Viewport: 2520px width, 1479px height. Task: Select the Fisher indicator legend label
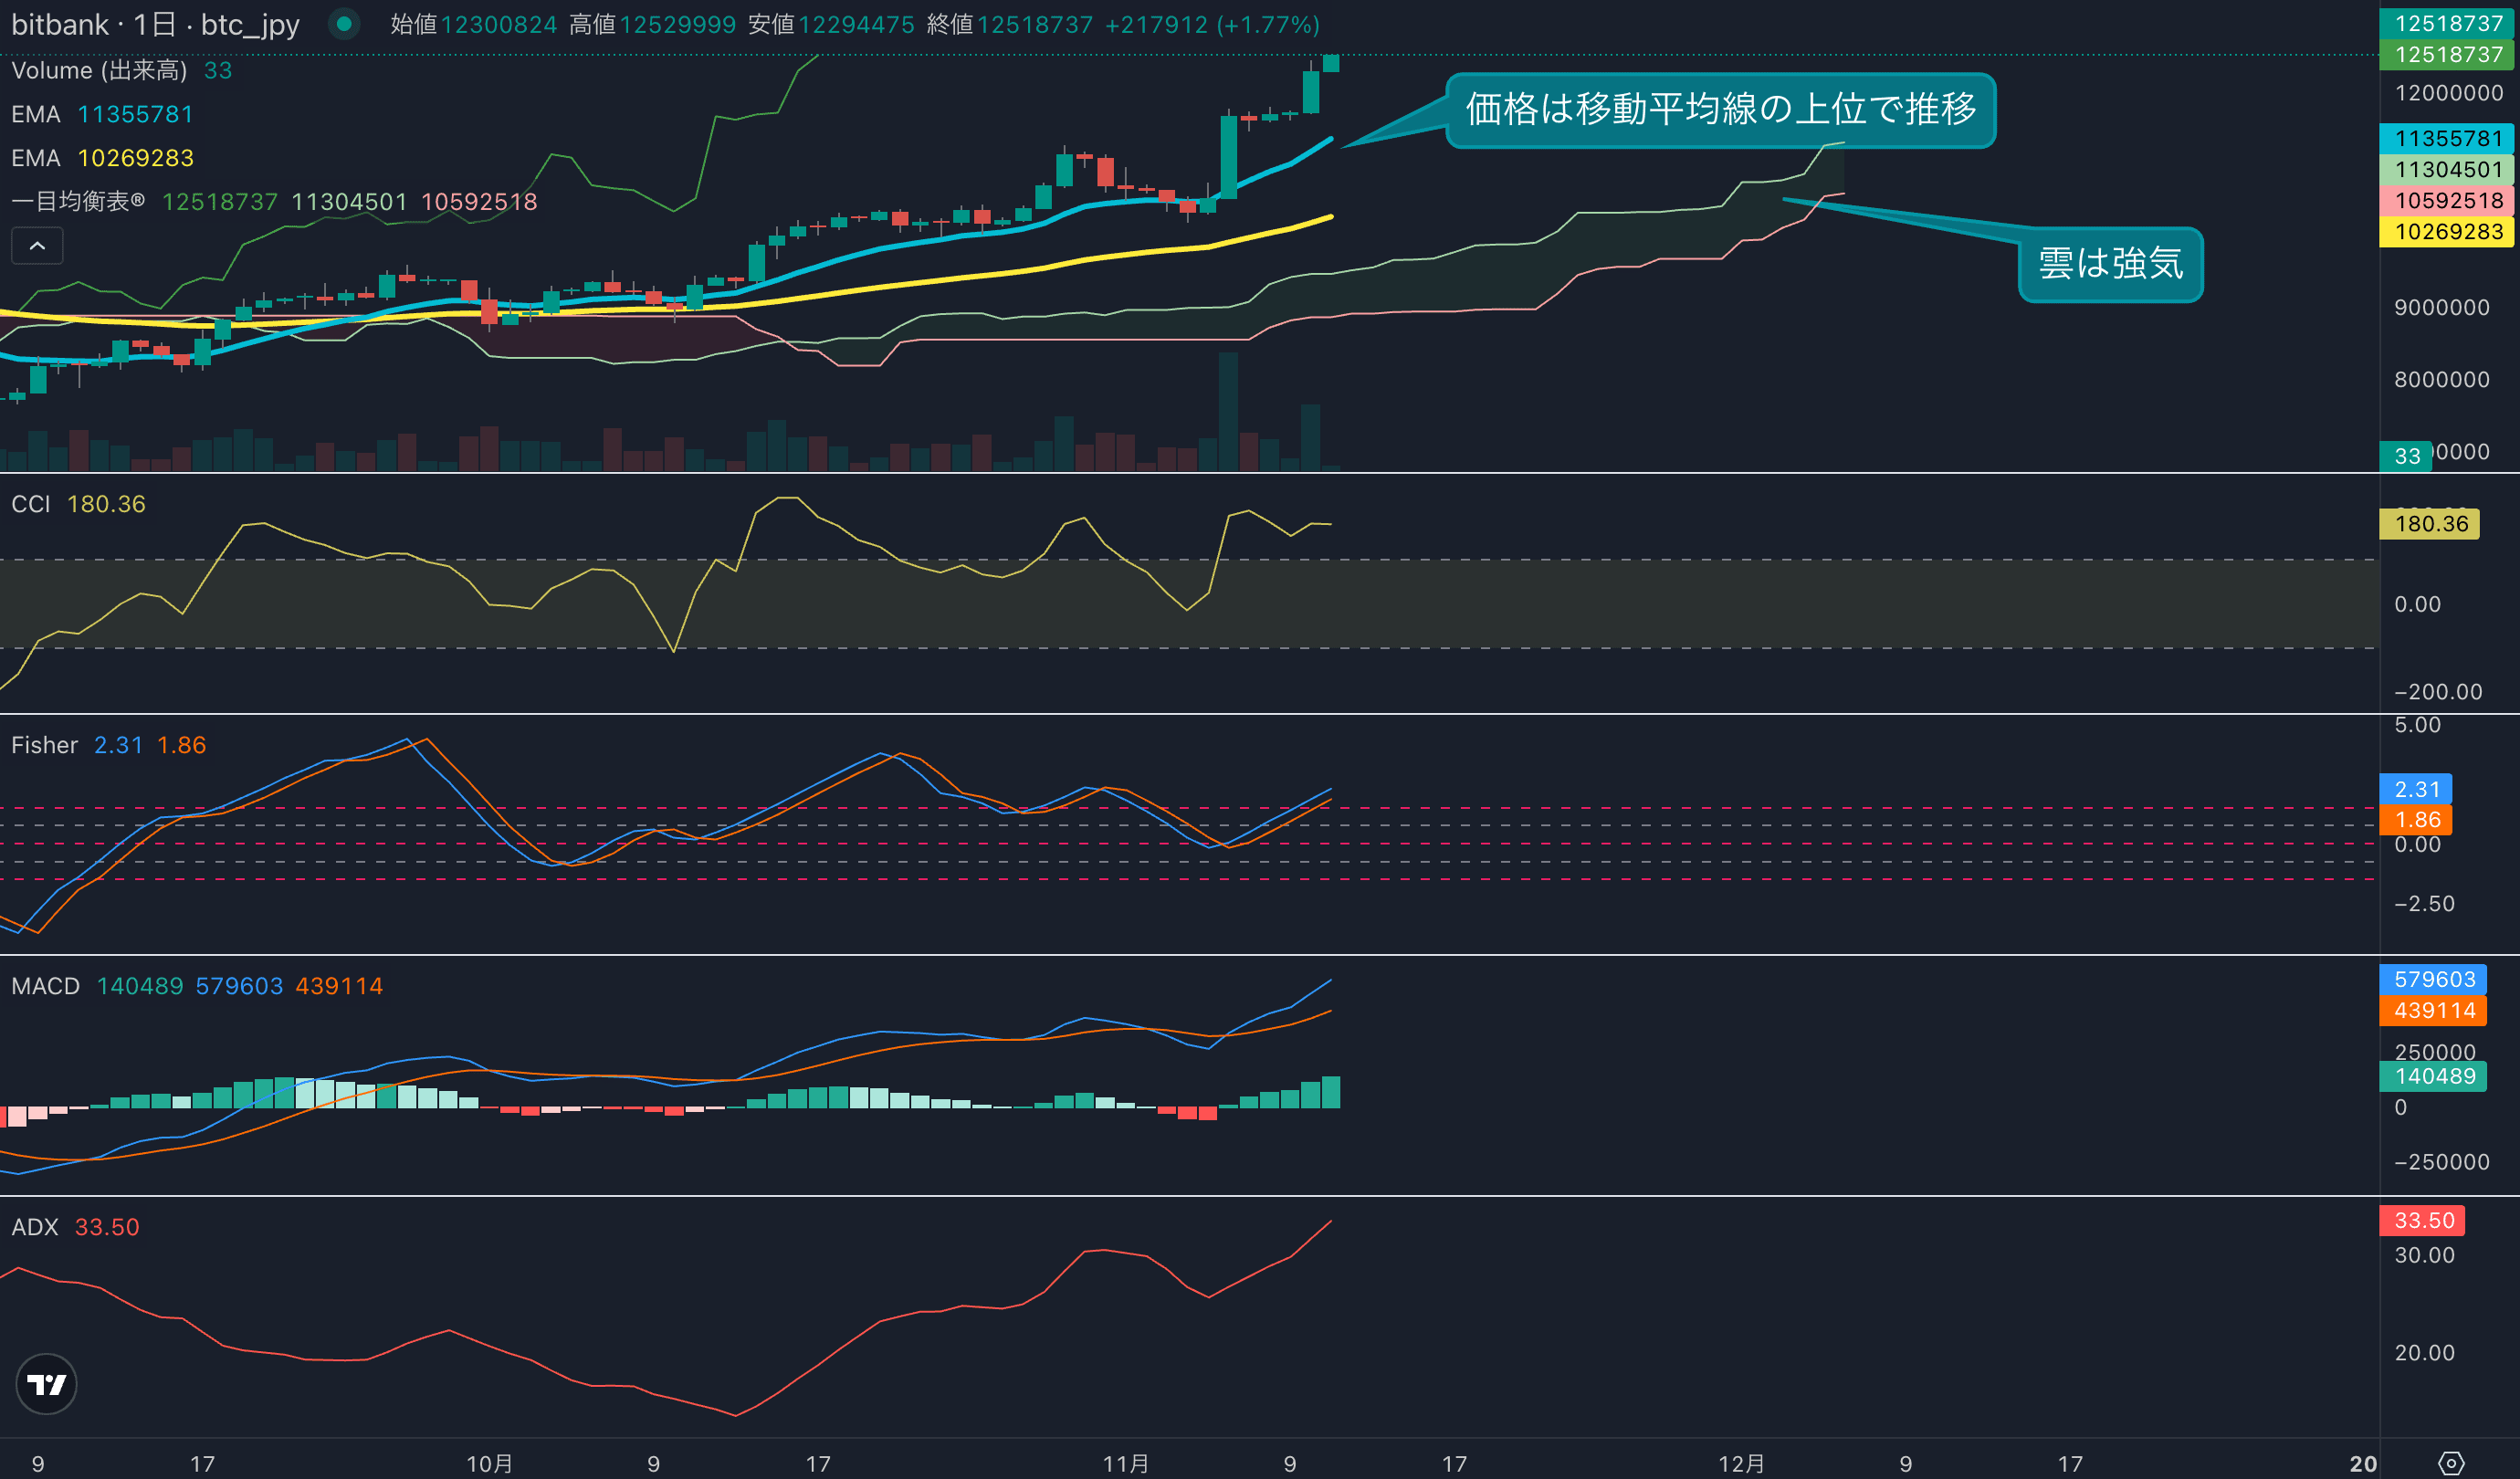click(44, 745)
